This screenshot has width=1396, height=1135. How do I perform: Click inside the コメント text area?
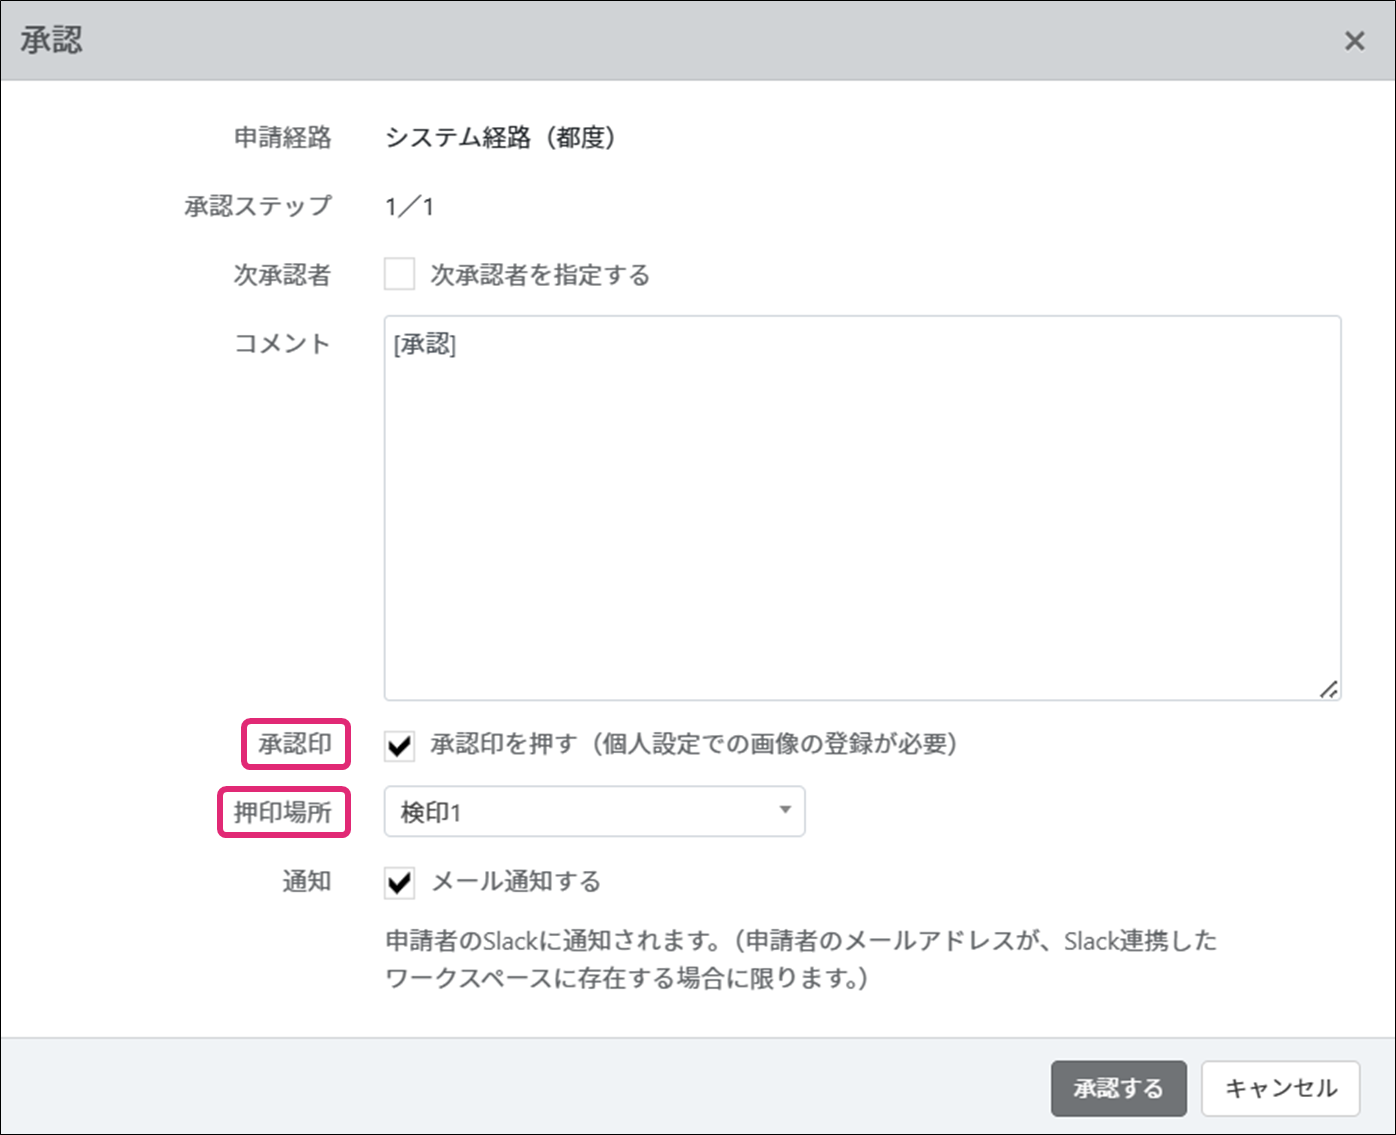point(862,520)
